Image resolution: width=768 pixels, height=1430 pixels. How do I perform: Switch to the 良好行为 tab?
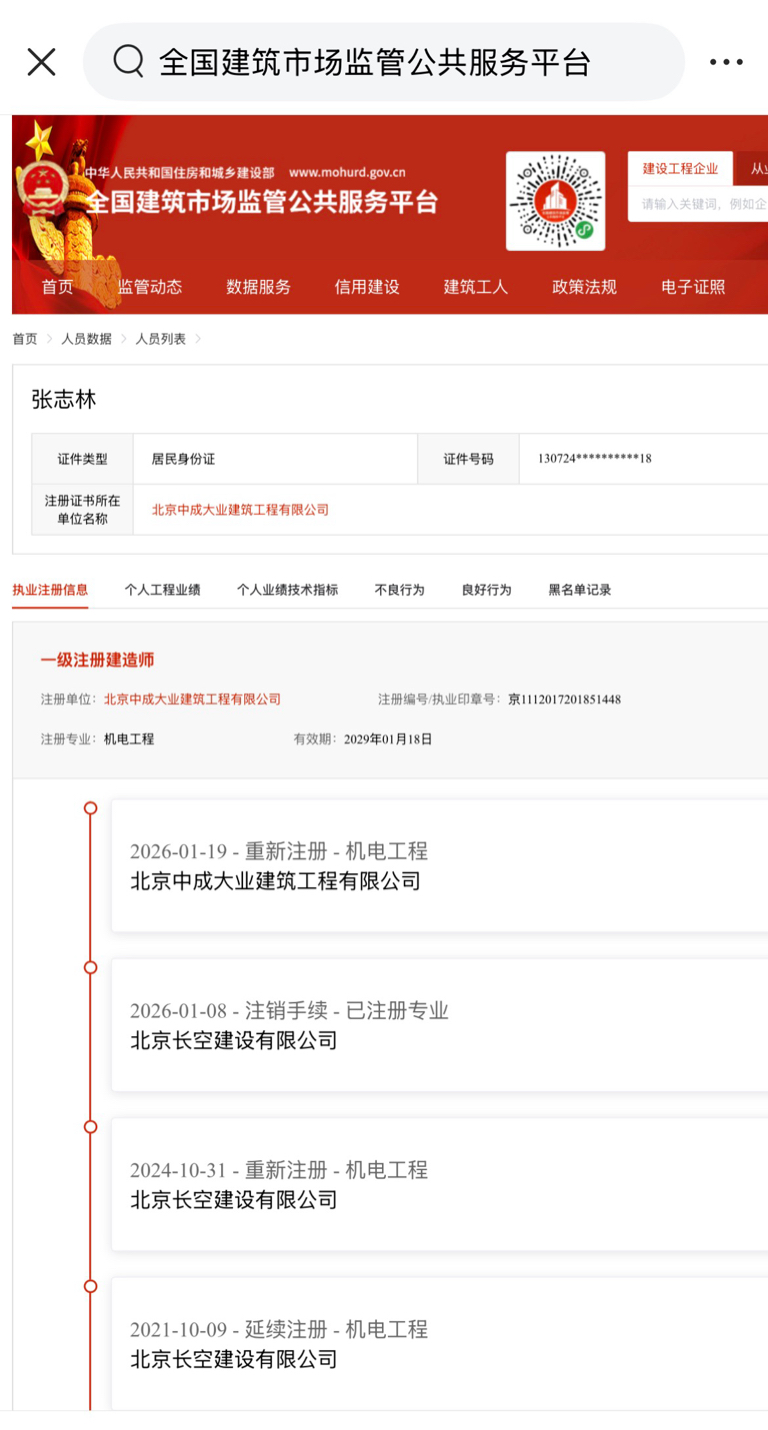point(486,590)
